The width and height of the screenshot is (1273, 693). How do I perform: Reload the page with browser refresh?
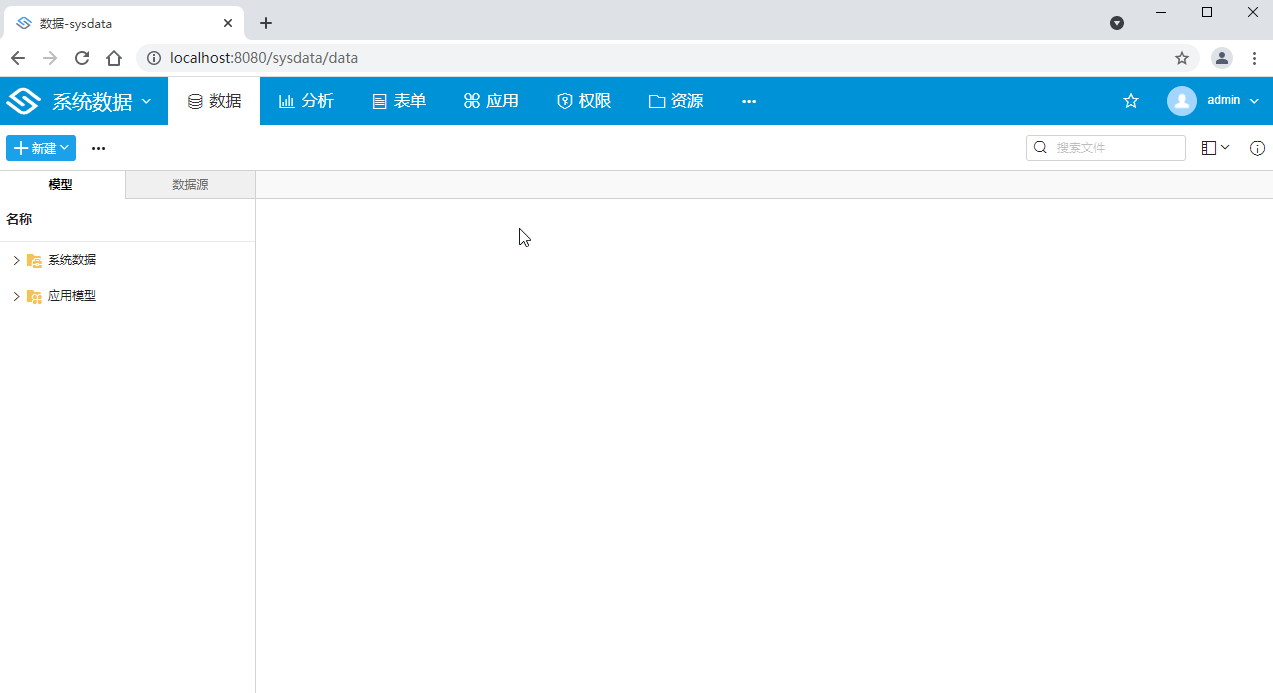(x=82, y=58)
